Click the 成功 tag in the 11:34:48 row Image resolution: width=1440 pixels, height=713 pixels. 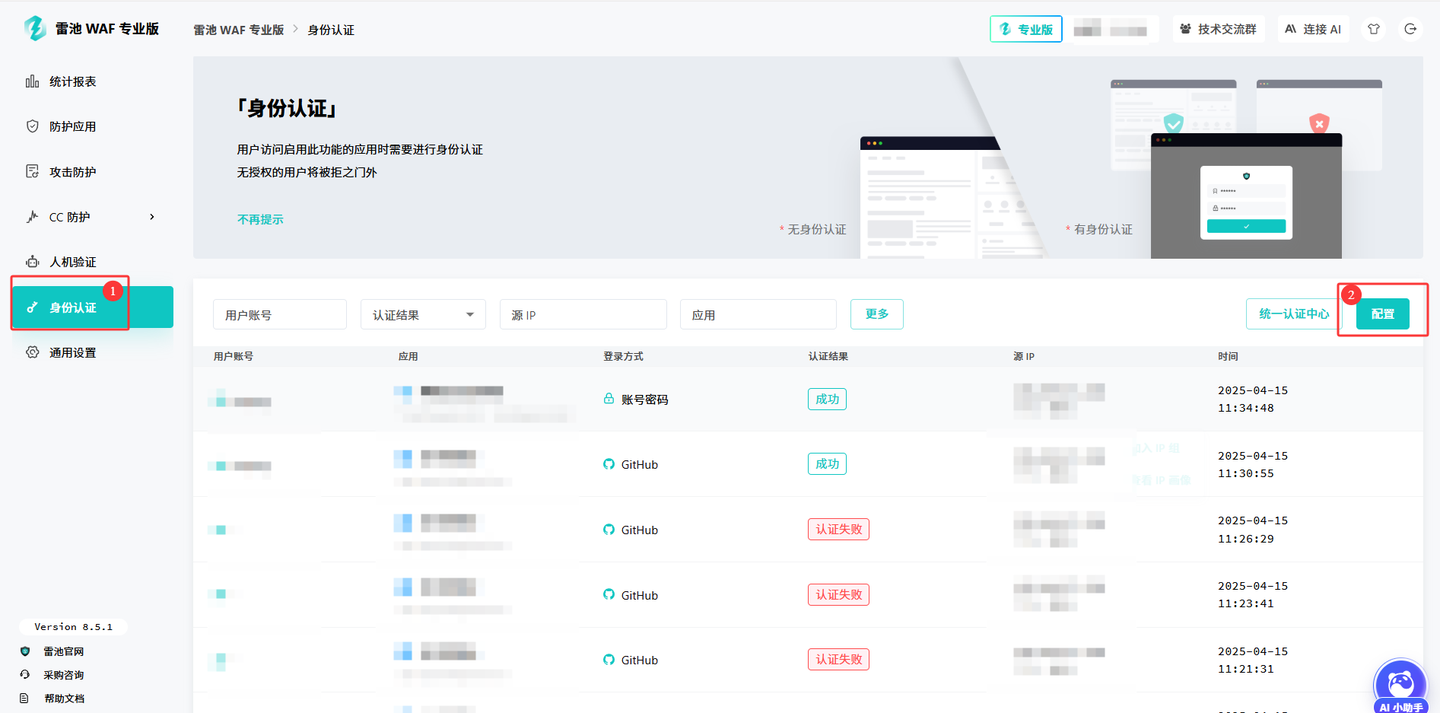pos(827,399)
